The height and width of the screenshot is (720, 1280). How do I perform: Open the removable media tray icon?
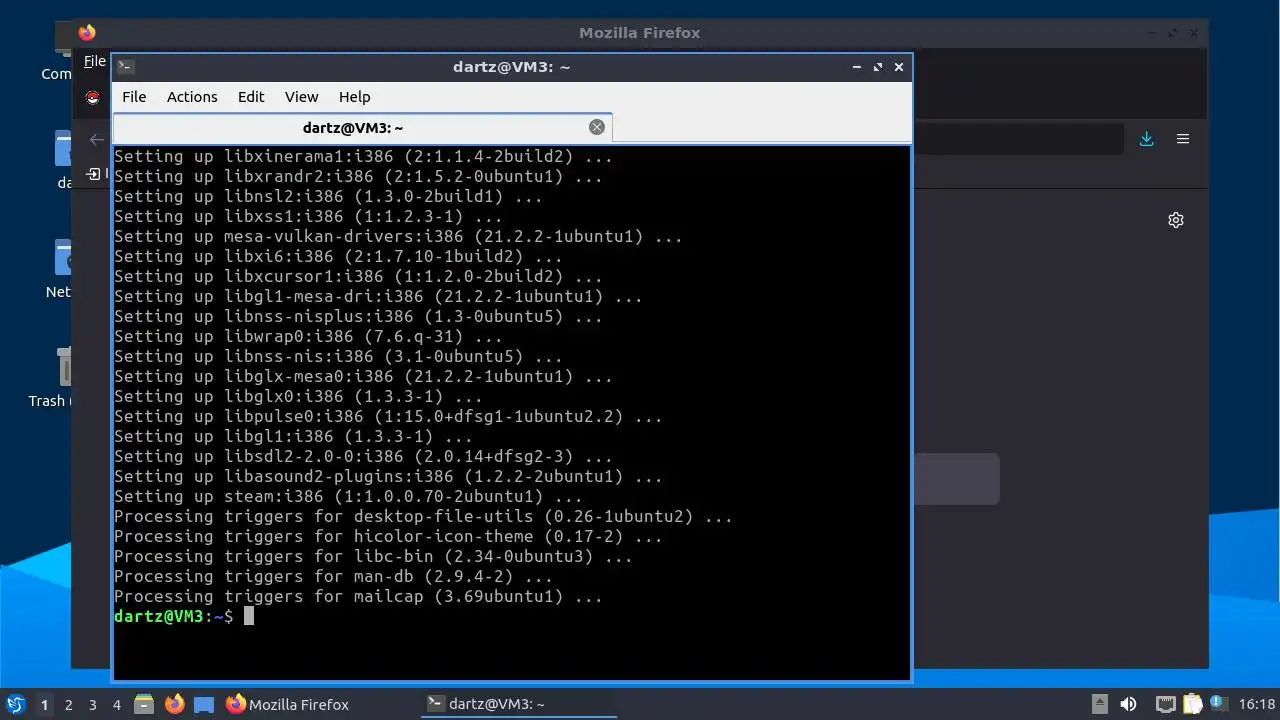(x=1099, y=704)
